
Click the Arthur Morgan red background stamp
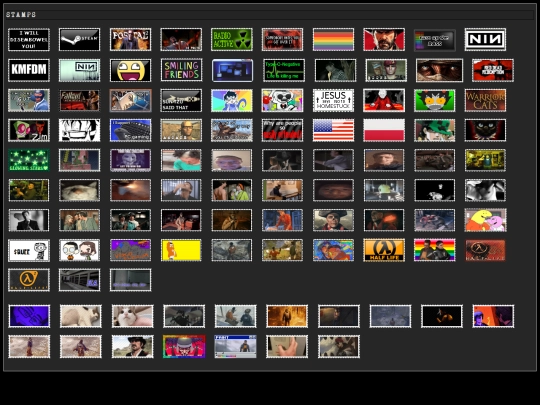[x=384, y=40]
